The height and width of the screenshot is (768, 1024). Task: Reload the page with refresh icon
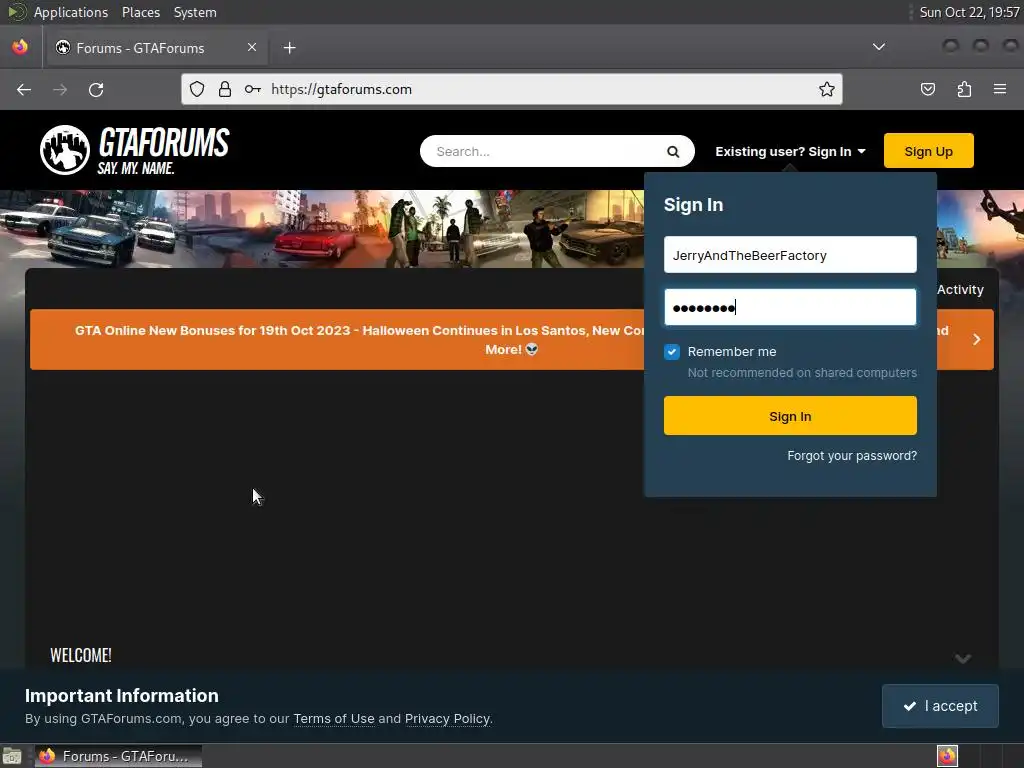(x=96, y=89)
